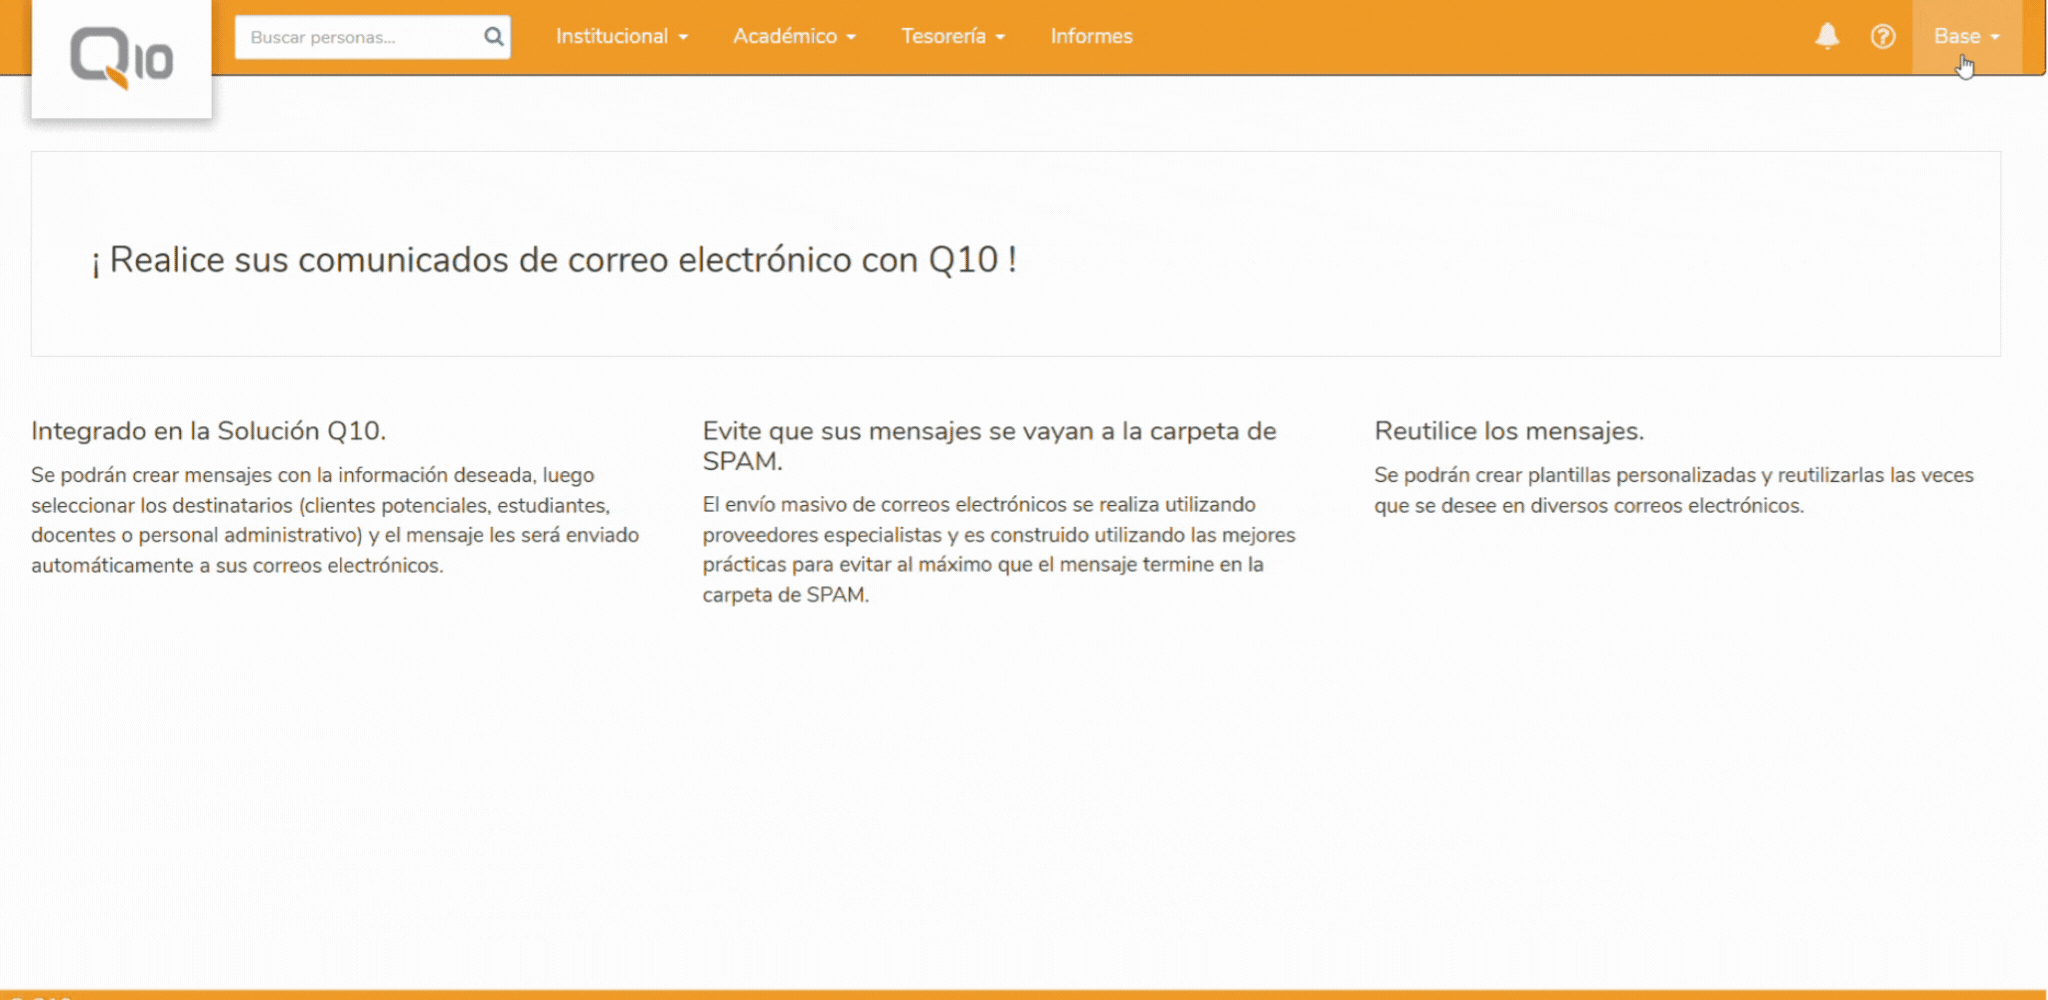Select the Informes menu item
This screenshot has height=1000, width=2048.
1090,36
